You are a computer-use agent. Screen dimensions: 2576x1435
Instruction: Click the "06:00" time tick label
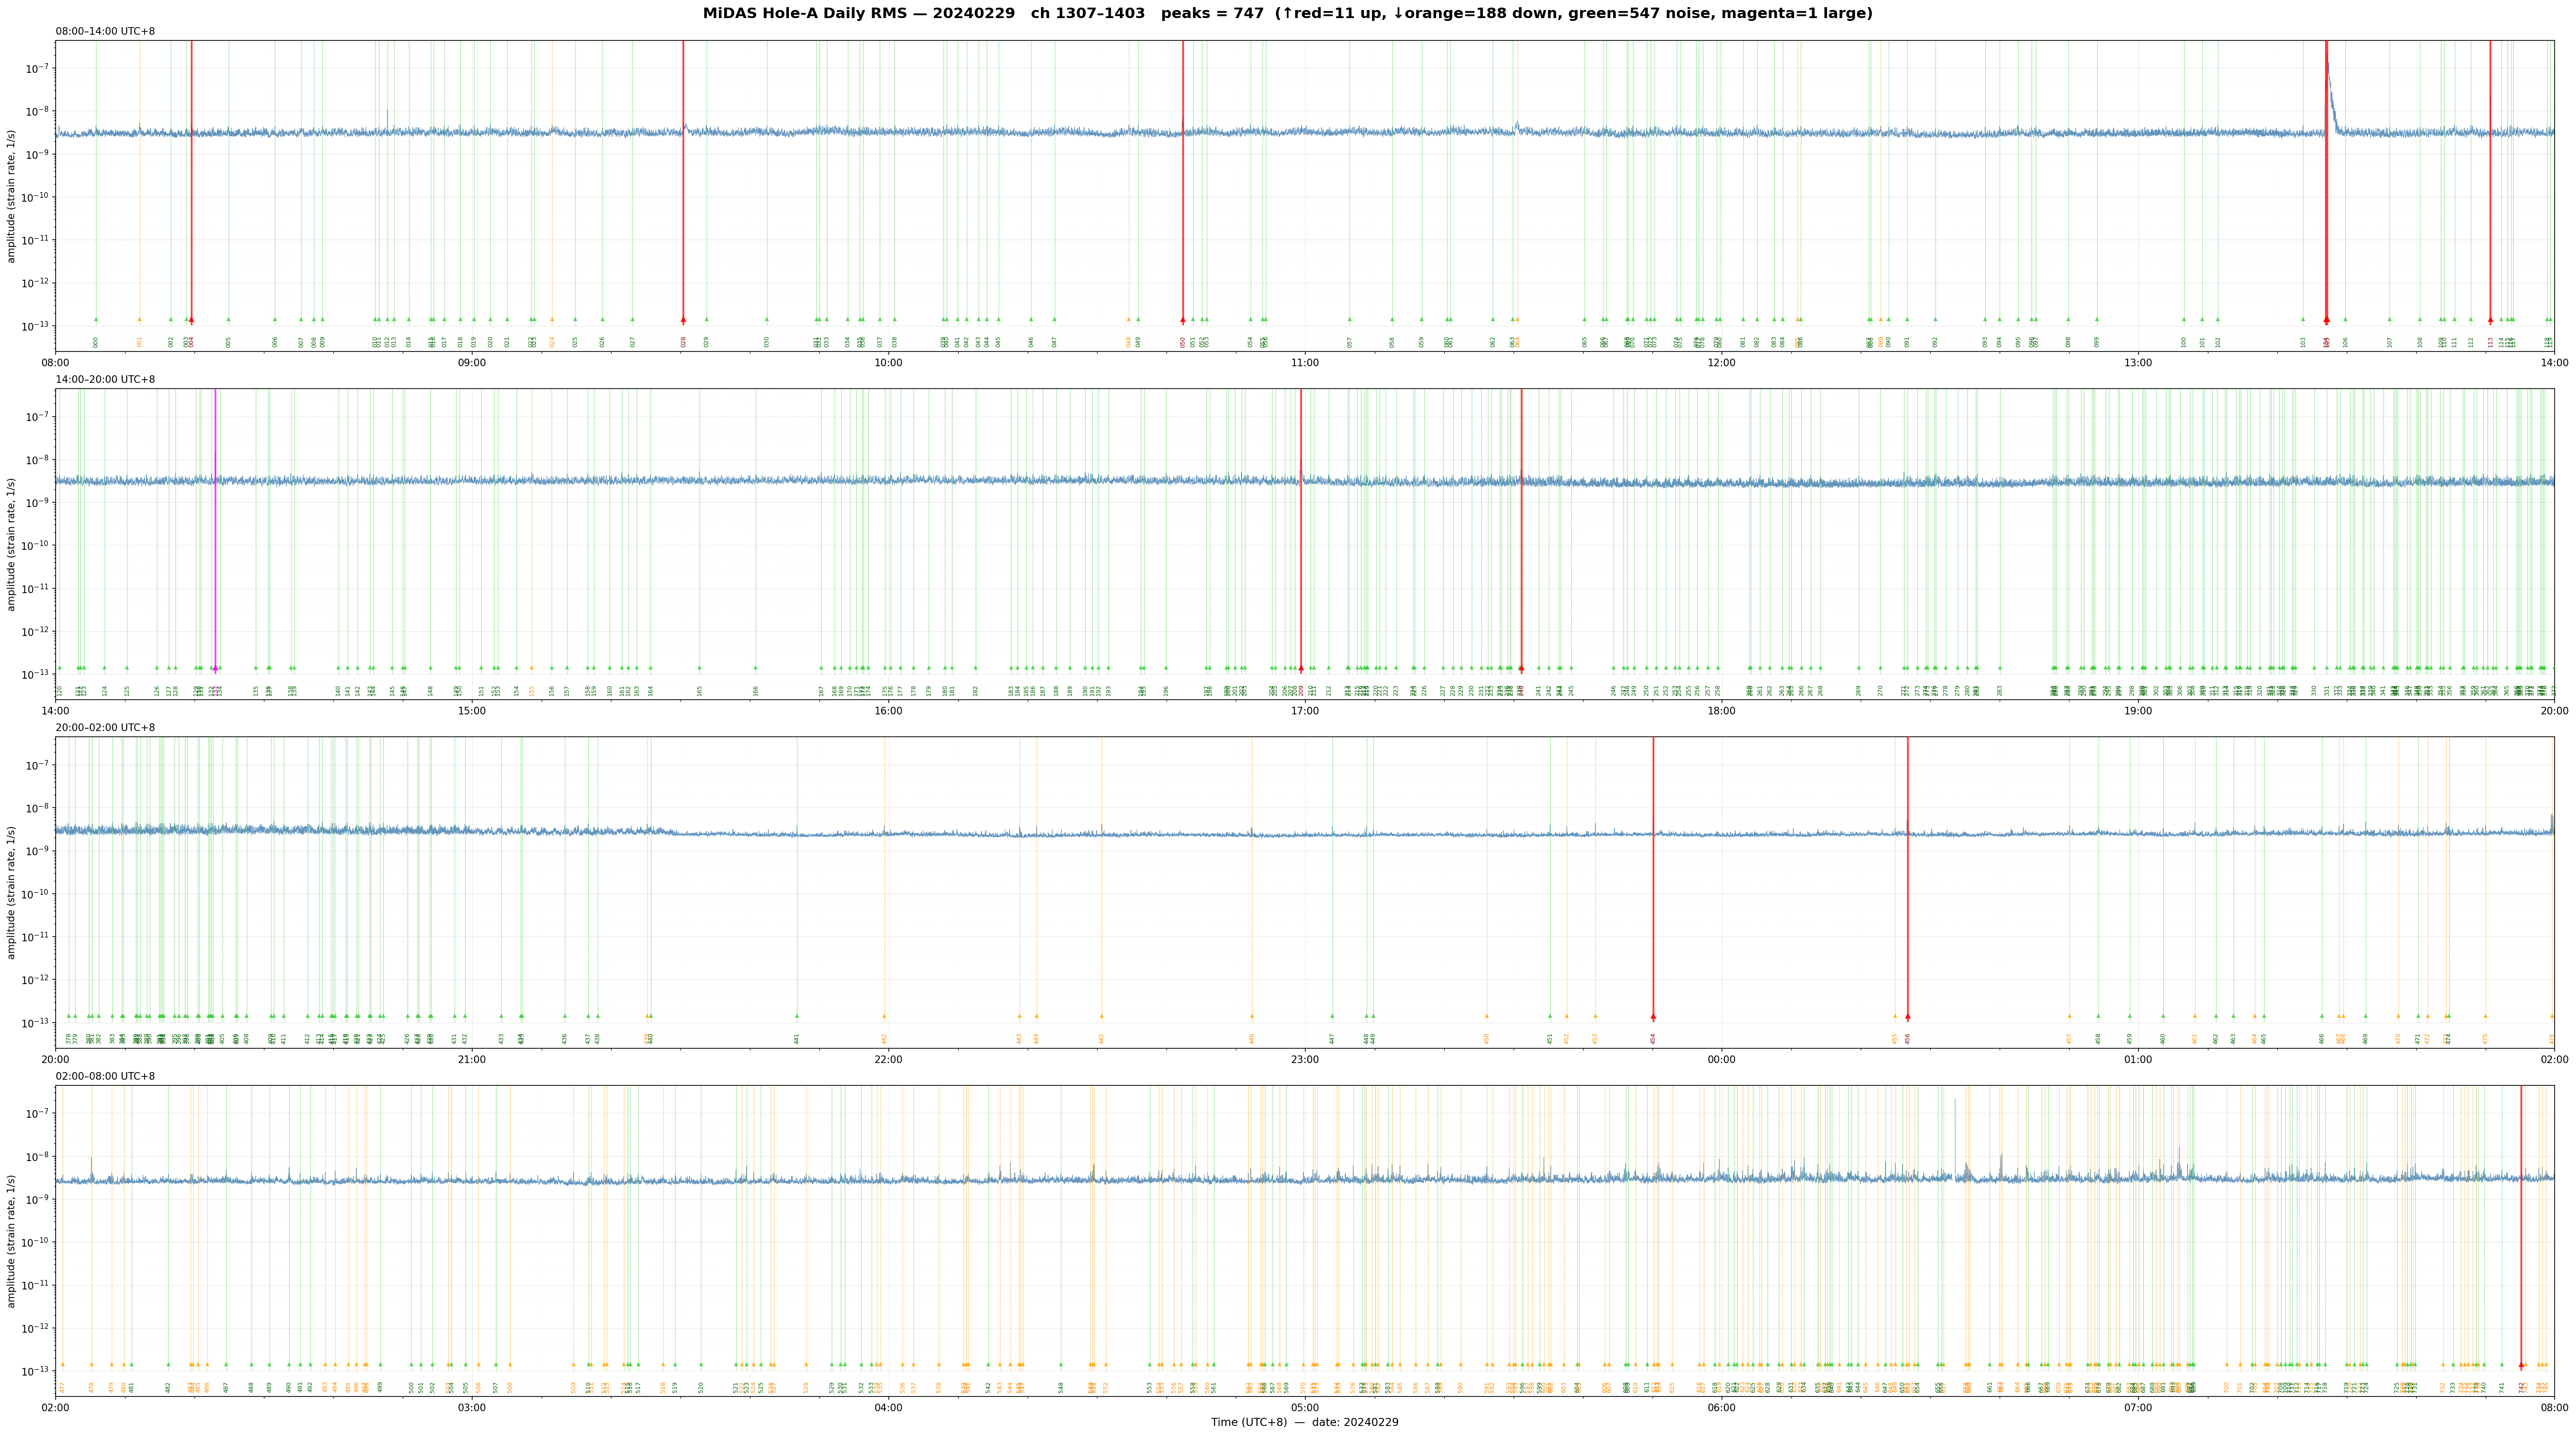tap(1721, 1408)
